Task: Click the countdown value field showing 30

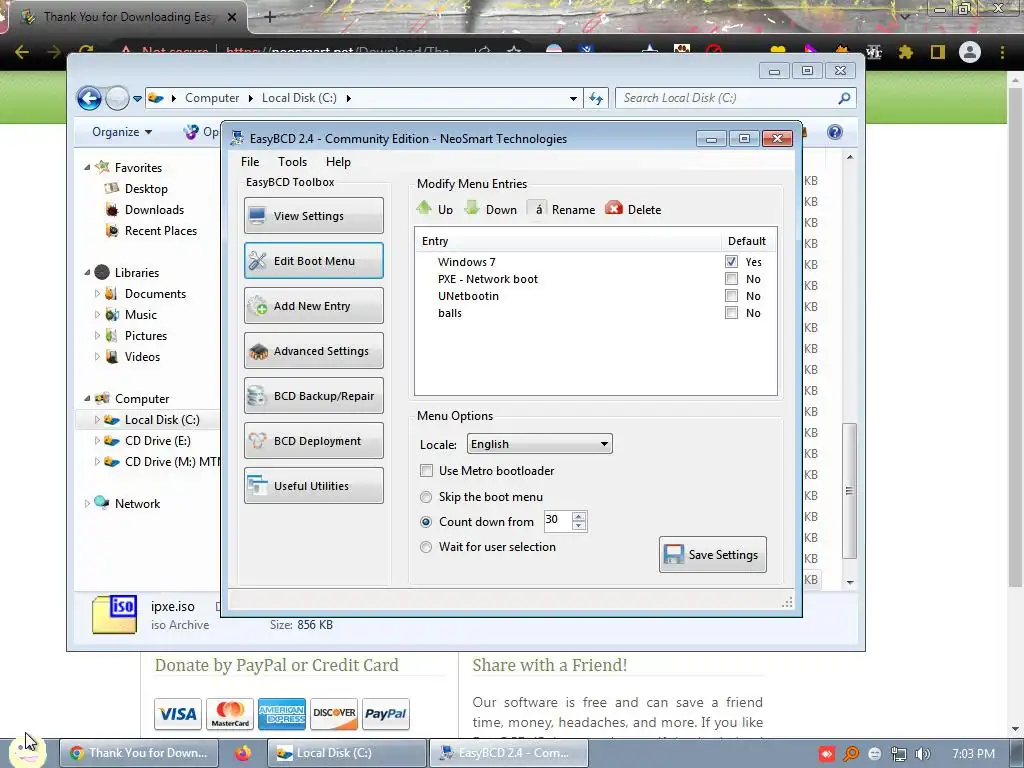Action: pos(557,520)
